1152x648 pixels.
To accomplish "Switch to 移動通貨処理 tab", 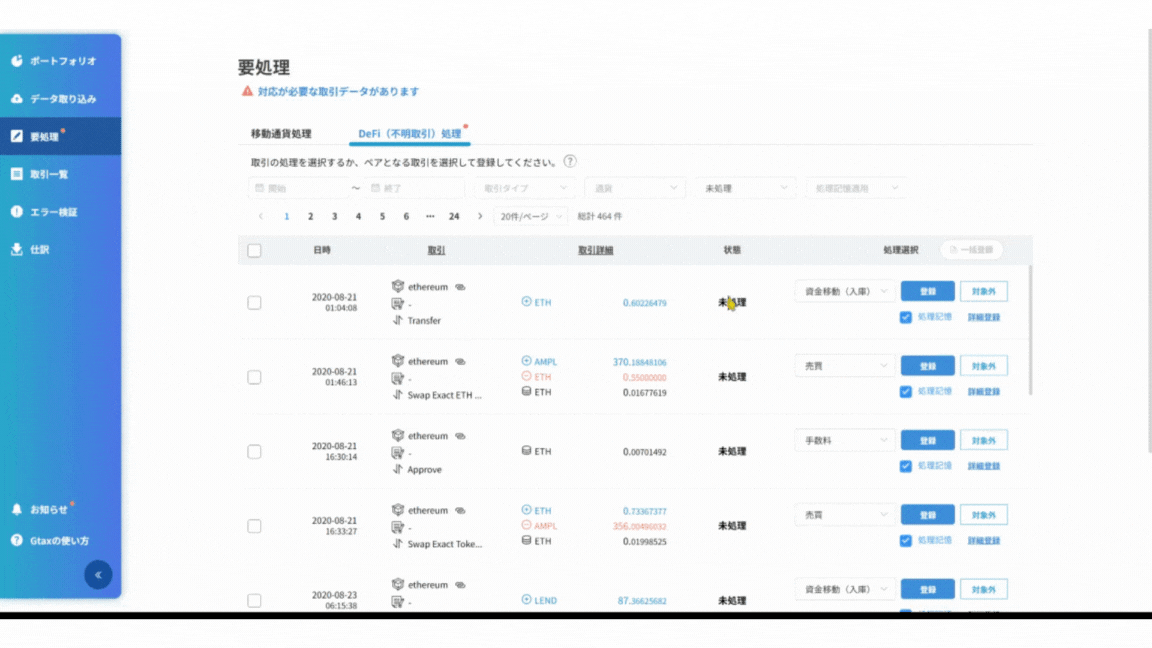I will pyautogui.click(x=281, y=134).
